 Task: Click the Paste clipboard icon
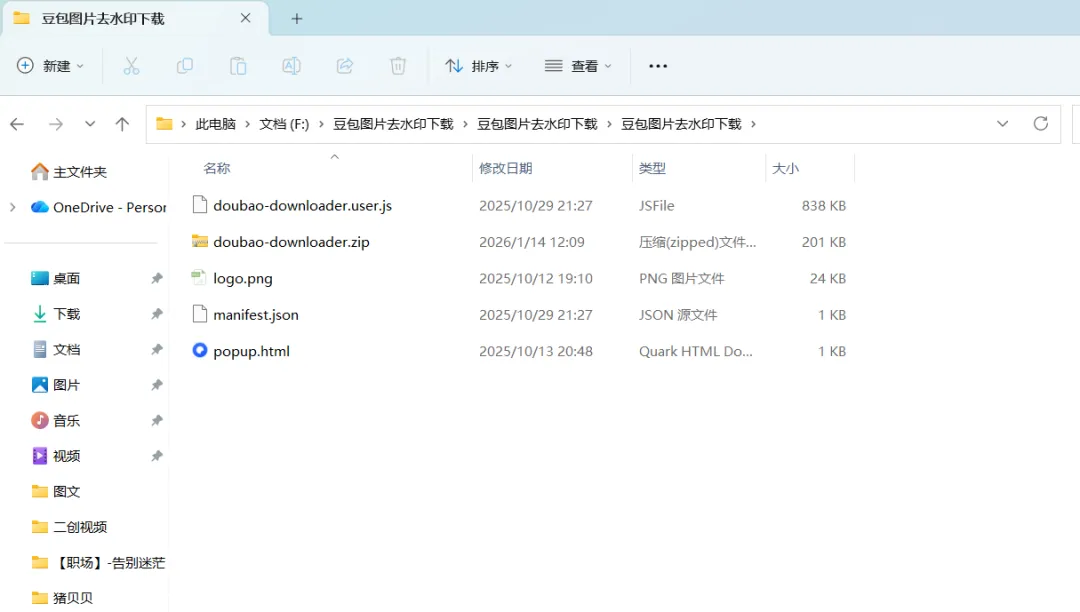[238, 66]
